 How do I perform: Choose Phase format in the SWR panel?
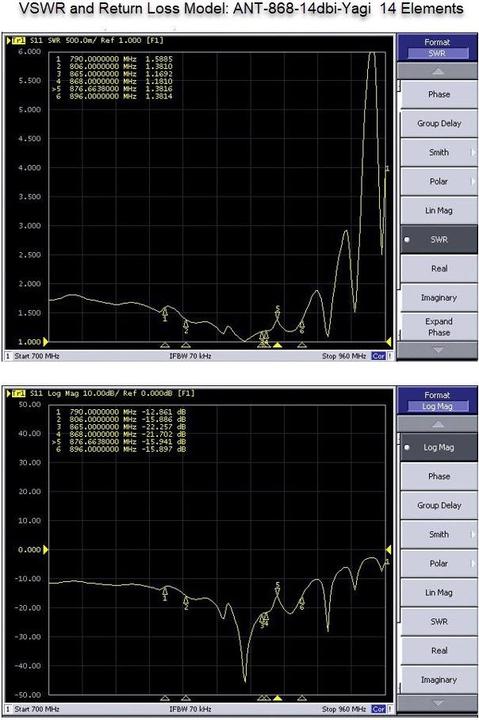(439, 94)
